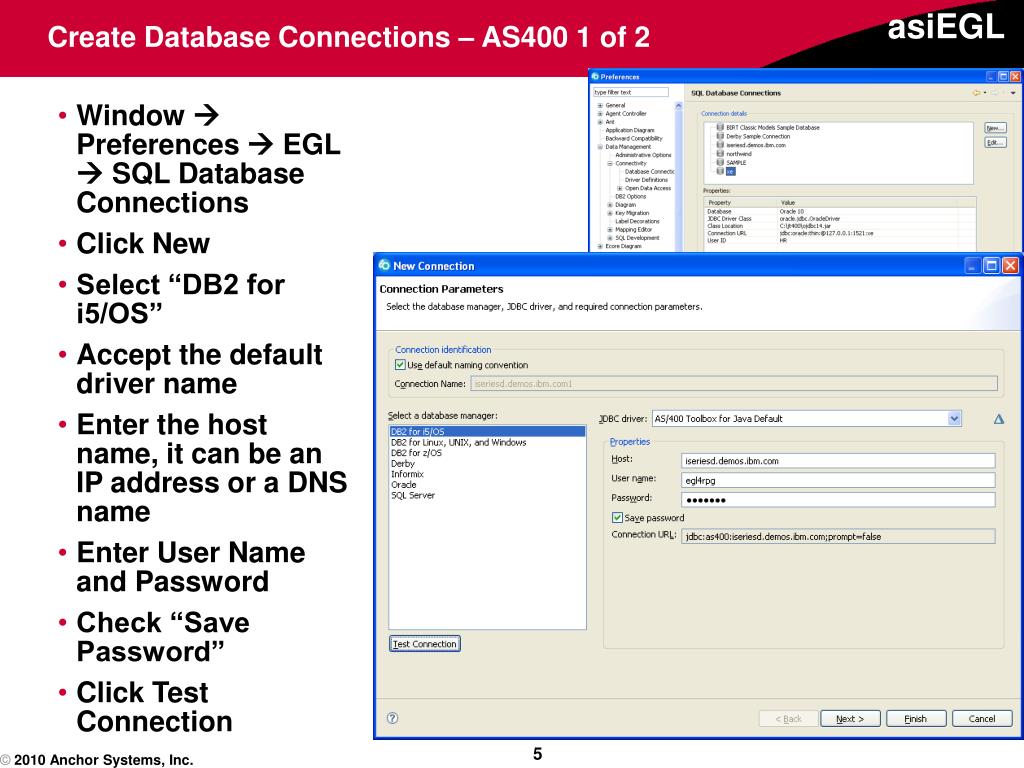Click the BIRT Classic Models database icon
The width and height of the screenshot is (1024, 768).
(x=720, y=127)
